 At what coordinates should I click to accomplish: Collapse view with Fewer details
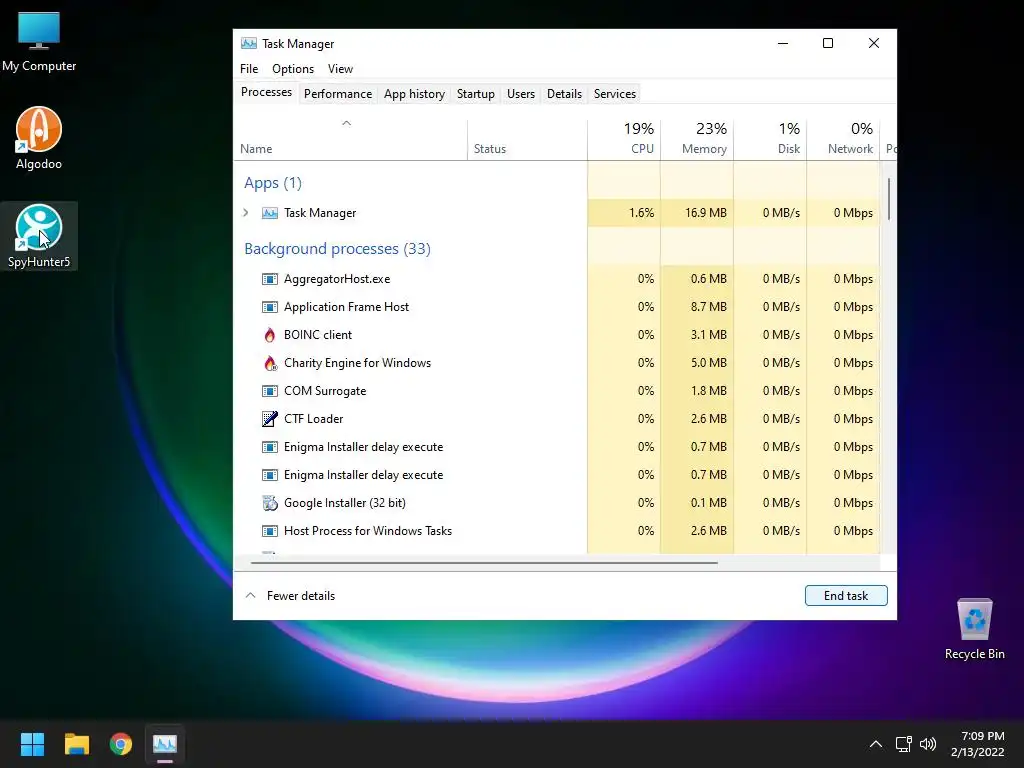[290, 596]
